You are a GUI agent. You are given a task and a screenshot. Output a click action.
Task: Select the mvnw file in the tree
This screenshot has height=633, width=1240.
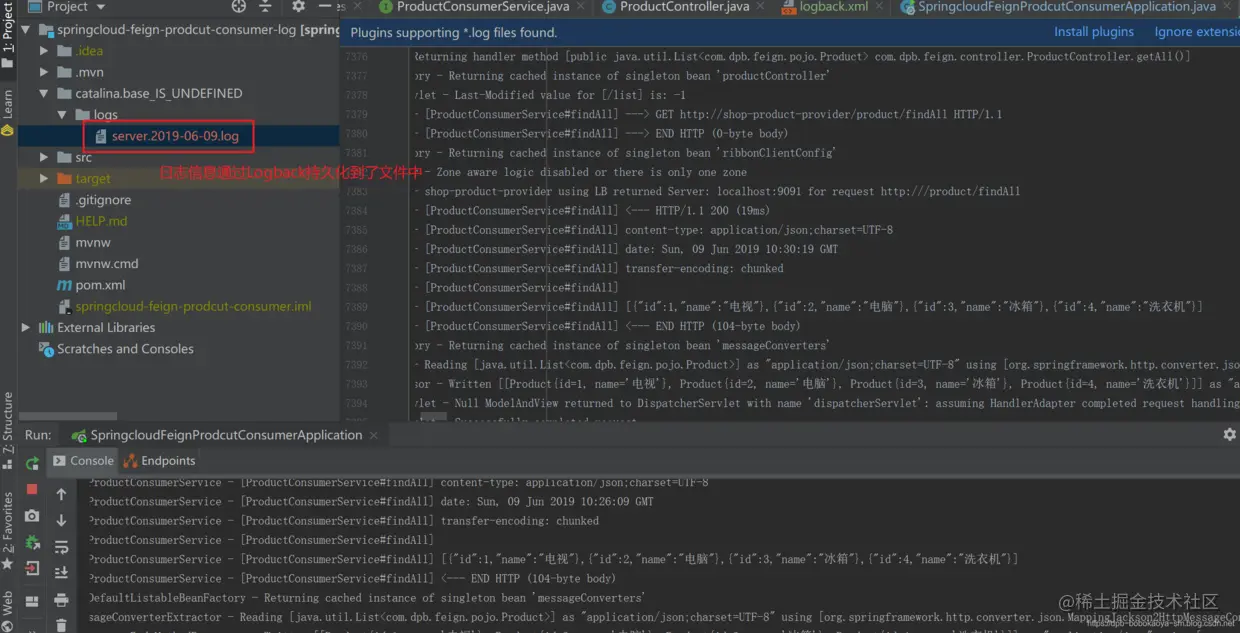pos(84,243)
